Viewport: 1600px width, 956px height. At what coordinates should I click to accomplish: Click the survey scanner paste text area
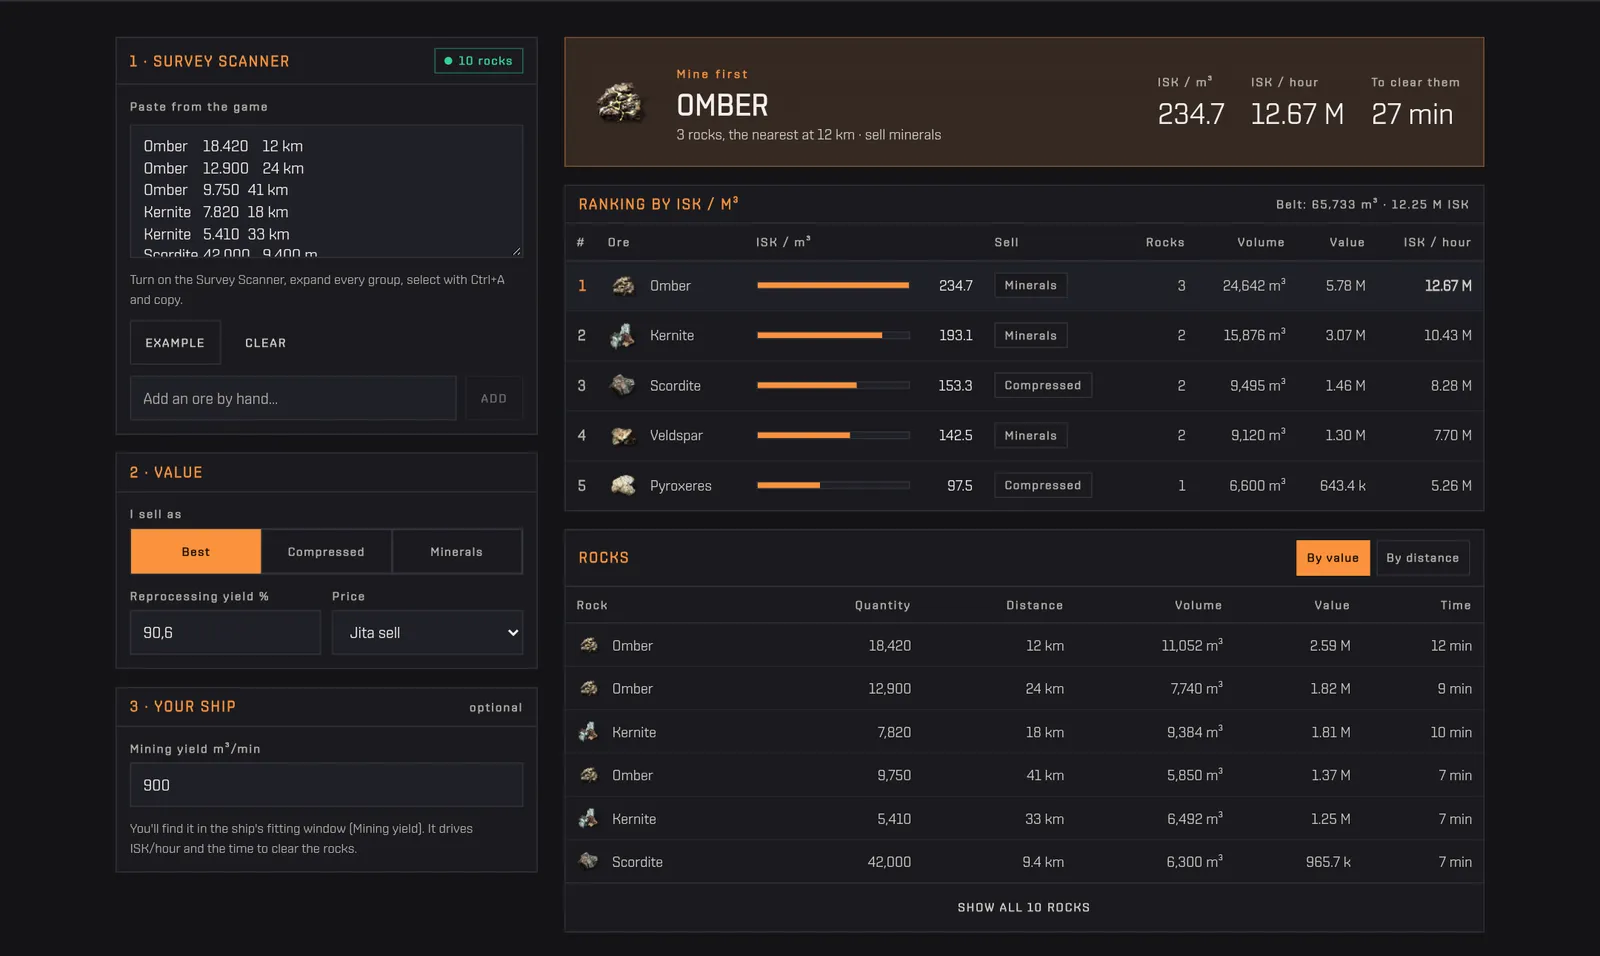(x=326, y=191)
